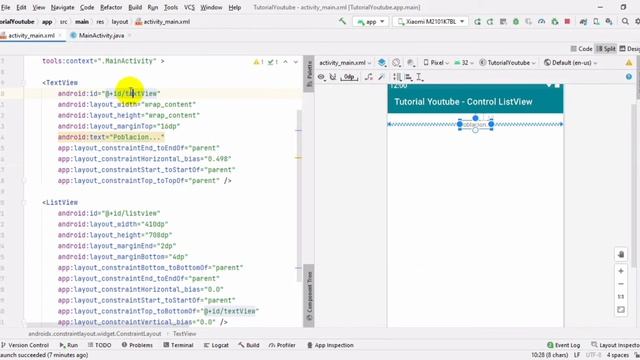Collapse the TextView tag fold marker
This screenshot has height=360, width=640.
[x=23, y=82]
